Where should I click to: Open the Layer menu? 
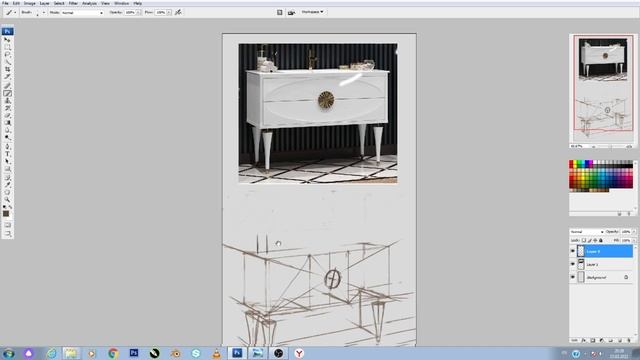(44, 3)
